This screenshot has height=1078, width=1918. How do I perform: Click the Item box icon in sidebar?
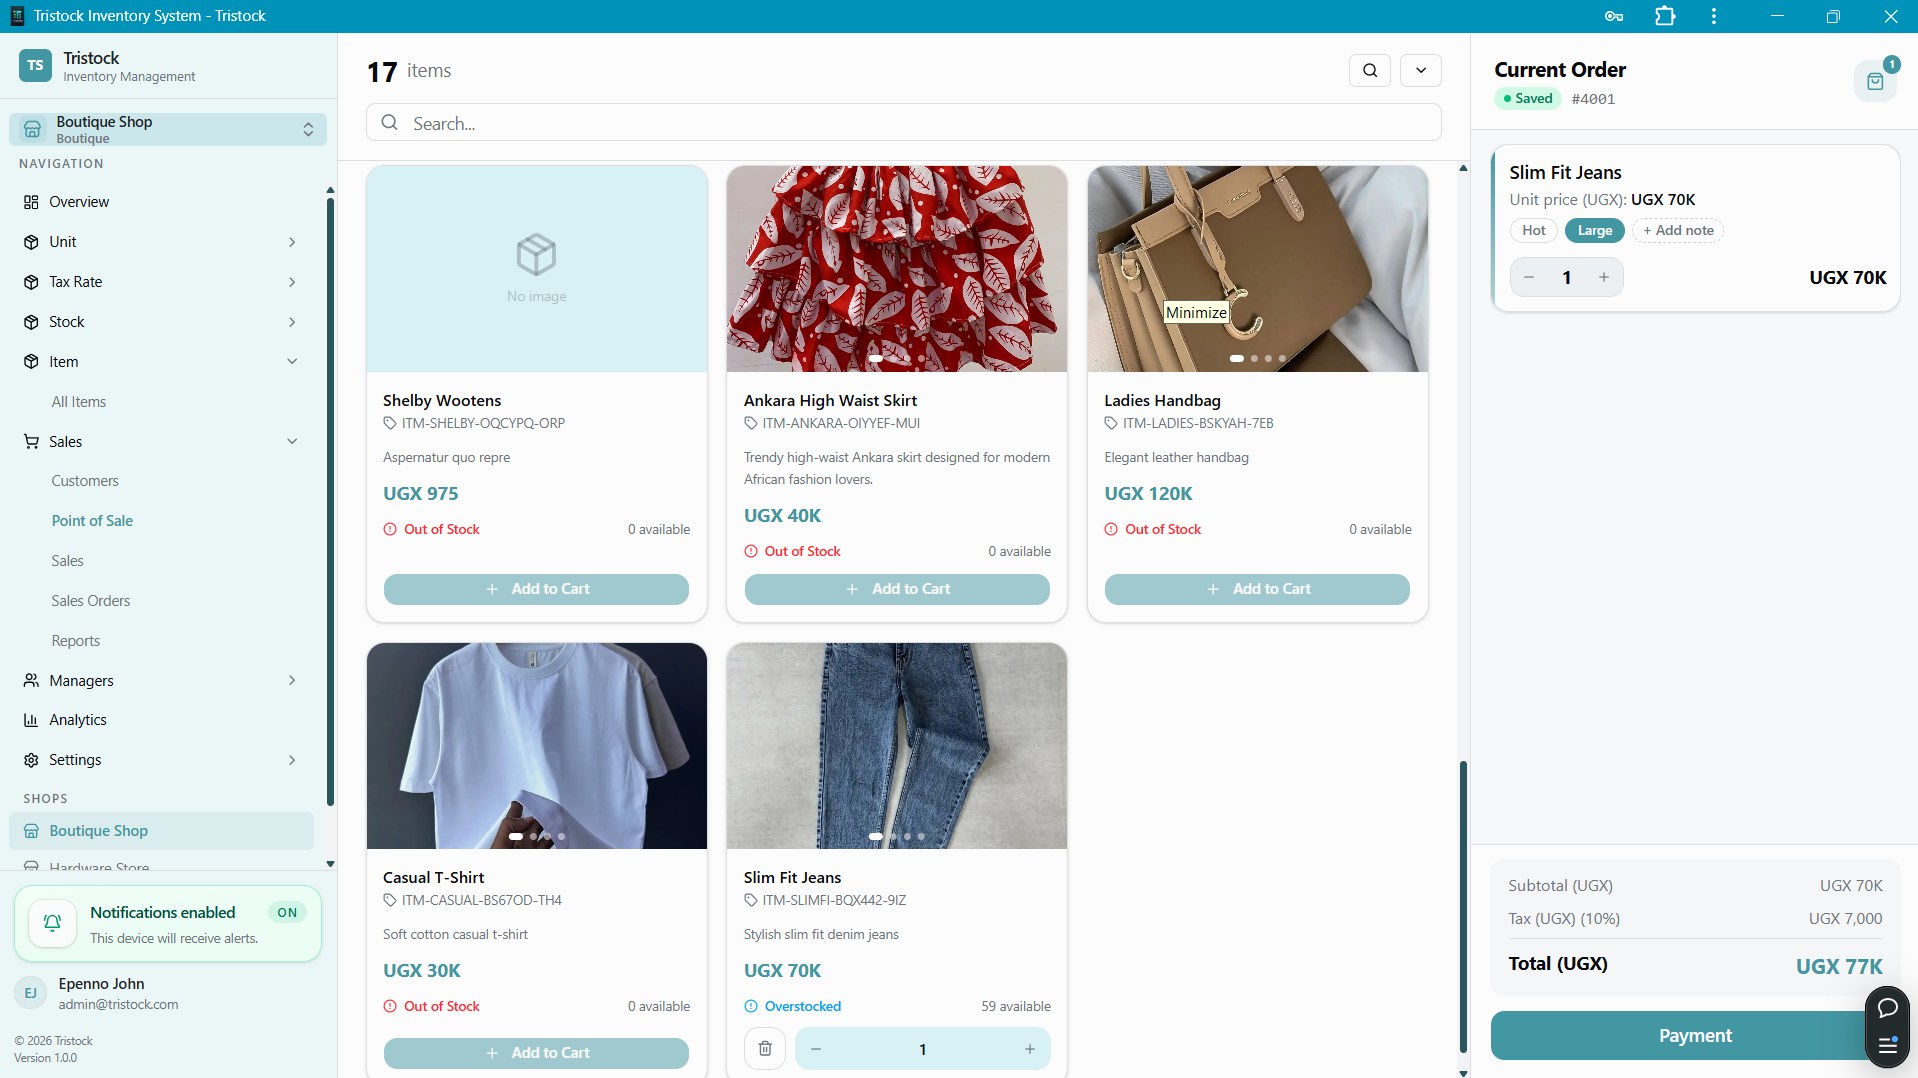pos(31,362)
